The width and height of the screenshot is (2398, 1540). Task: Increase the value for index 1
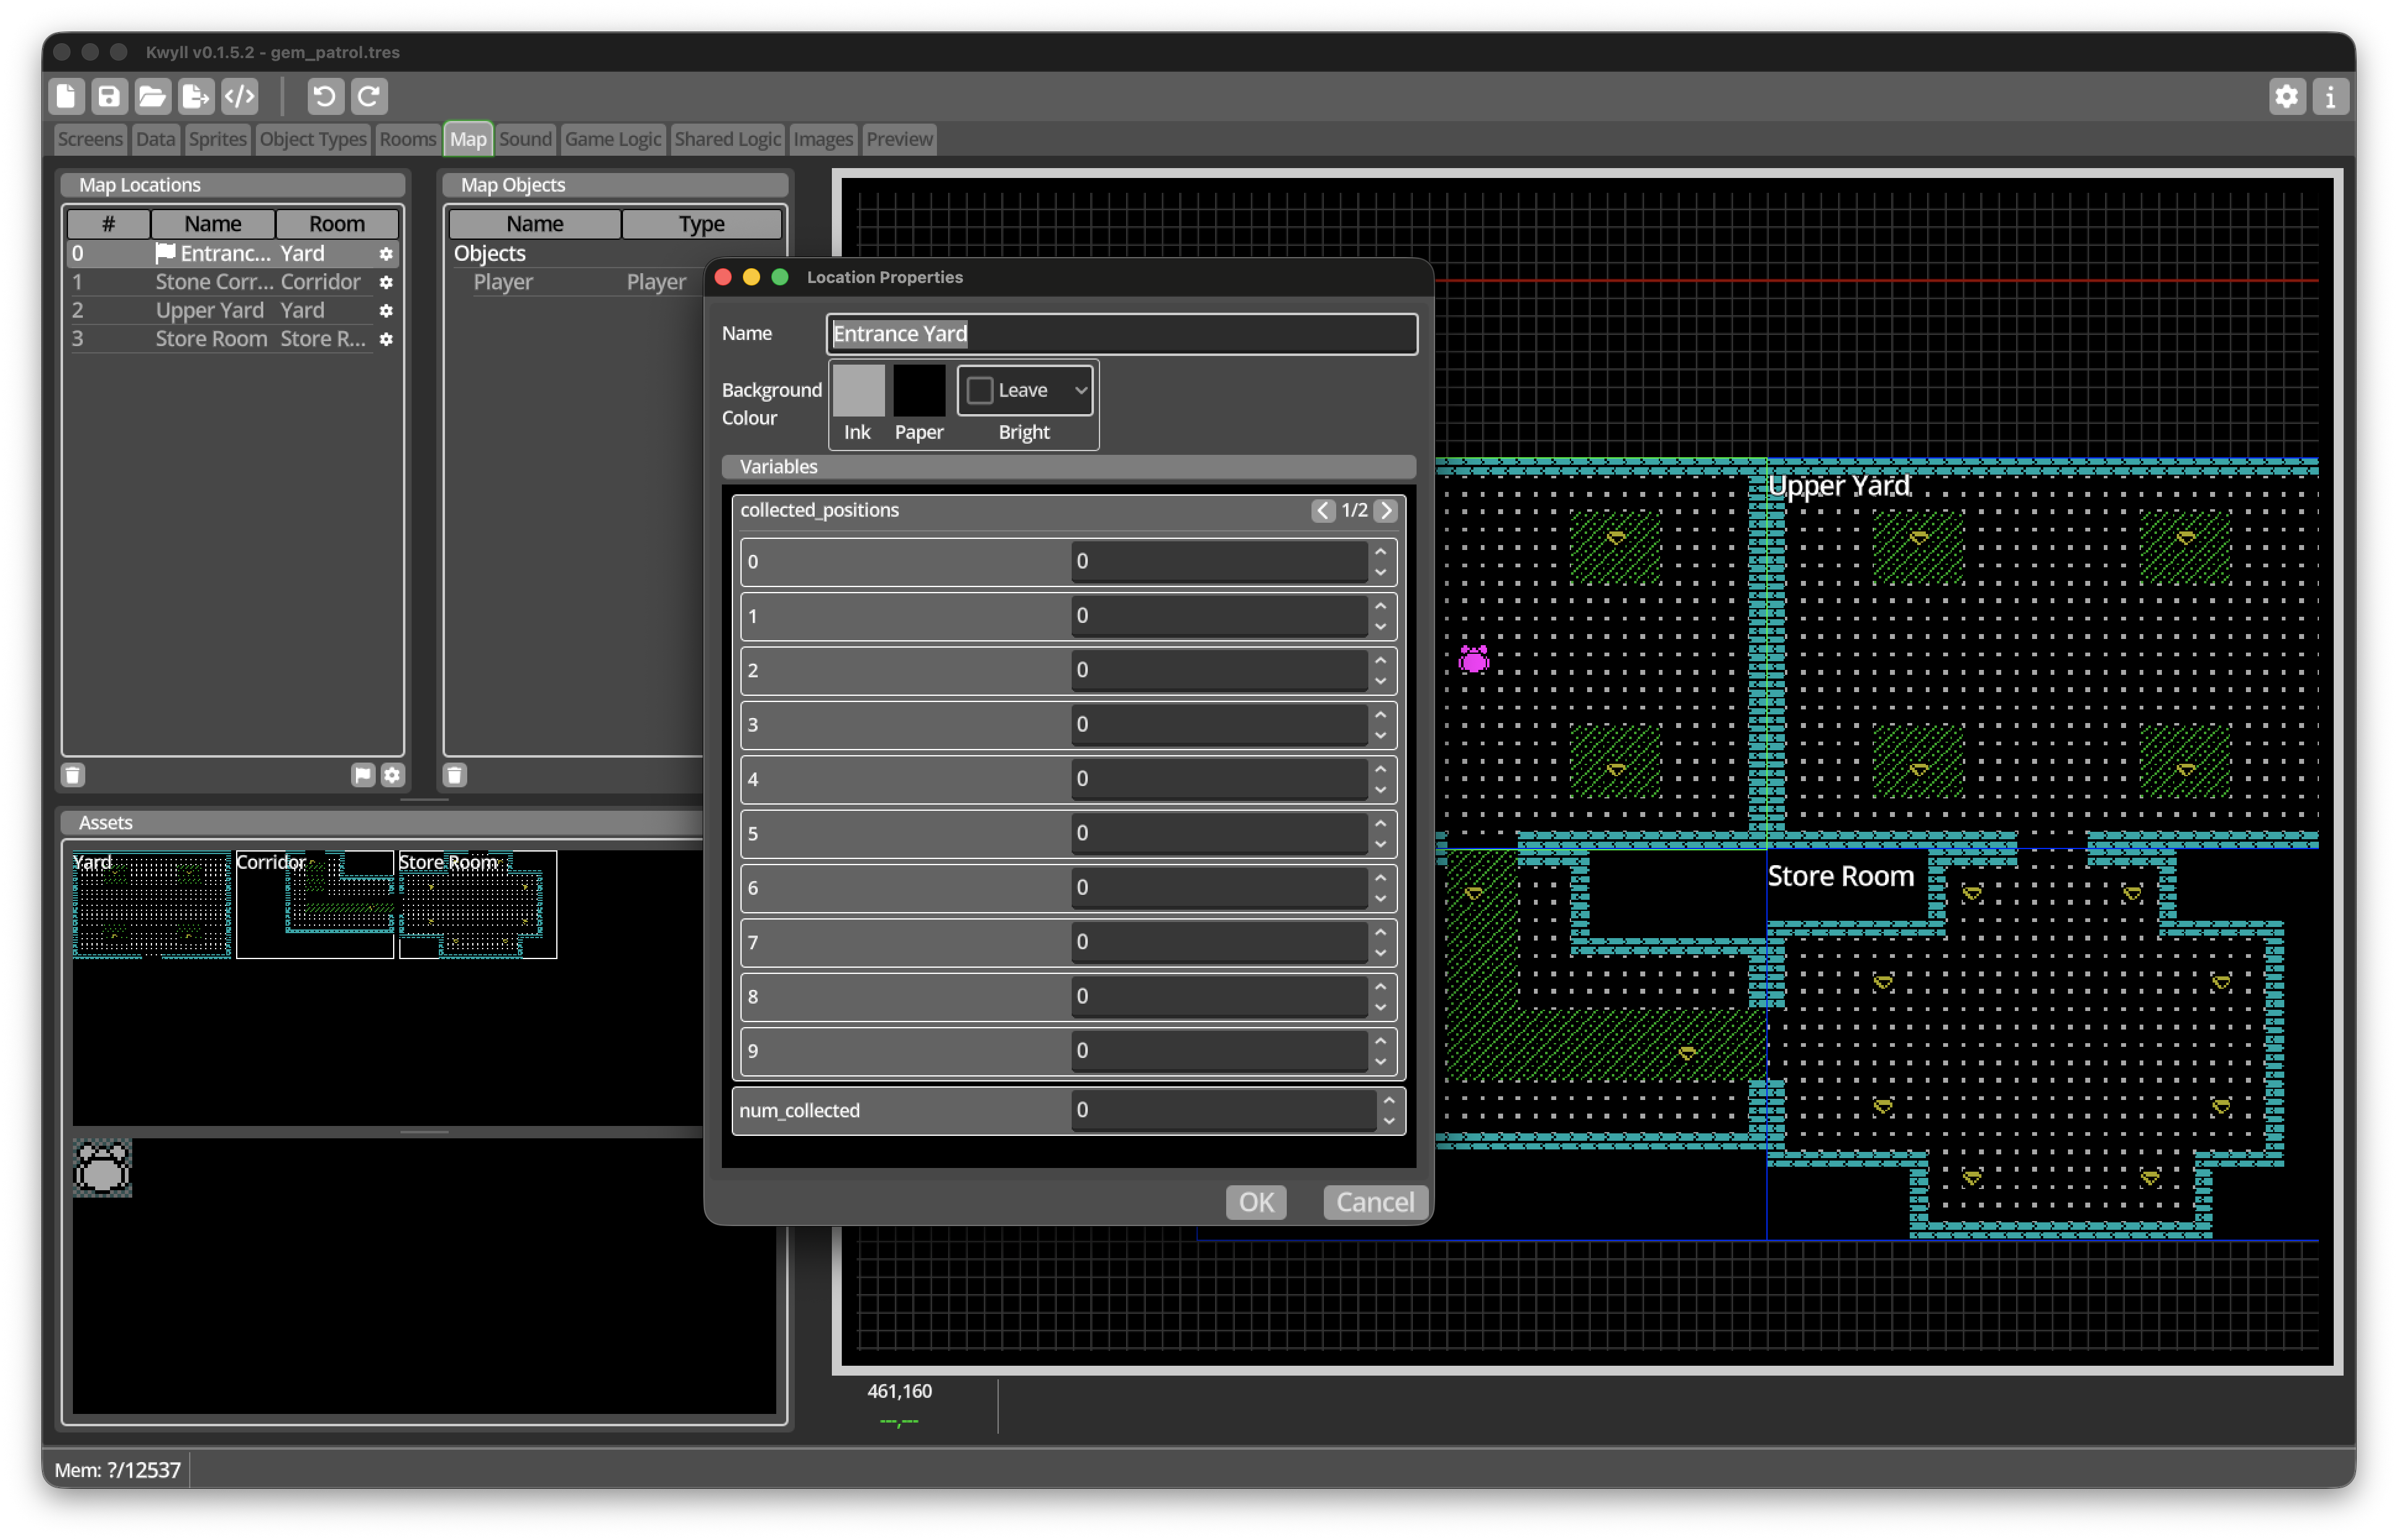point(1381,606)
